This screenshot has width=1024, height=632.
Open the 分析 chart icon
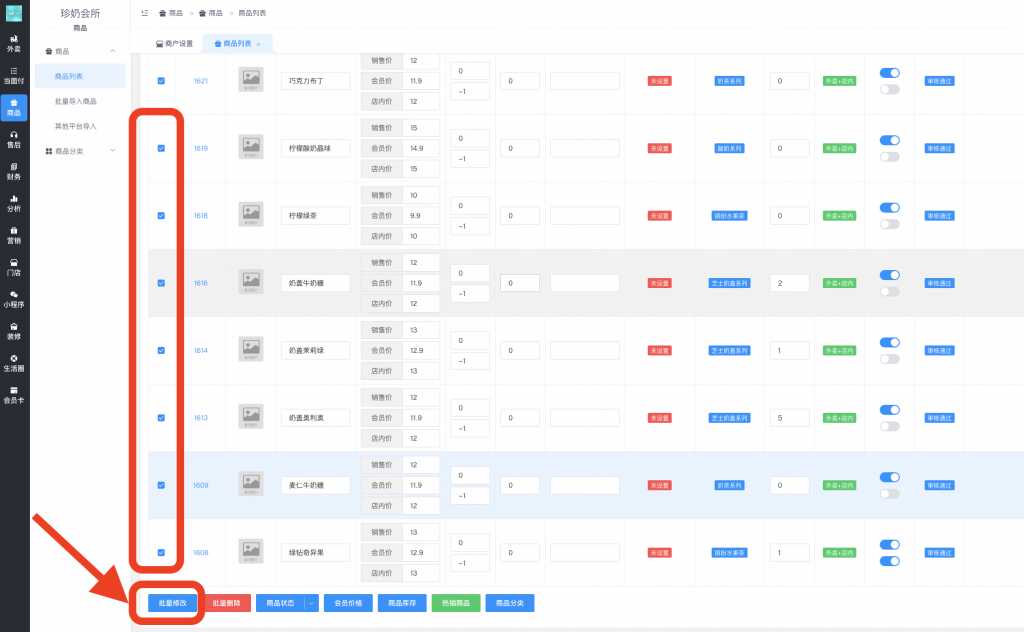[x=14, y=203]
